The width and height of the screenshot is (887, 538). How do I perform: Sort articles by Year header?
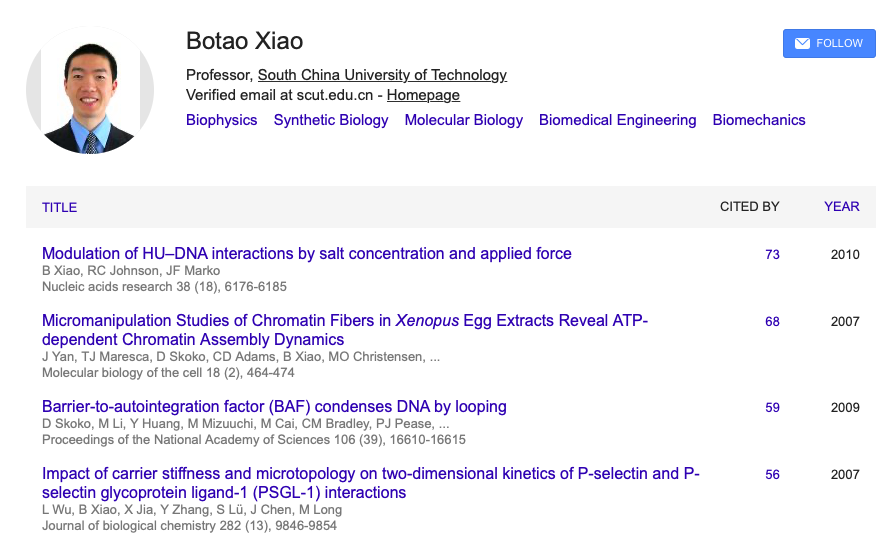pos(841,207)
